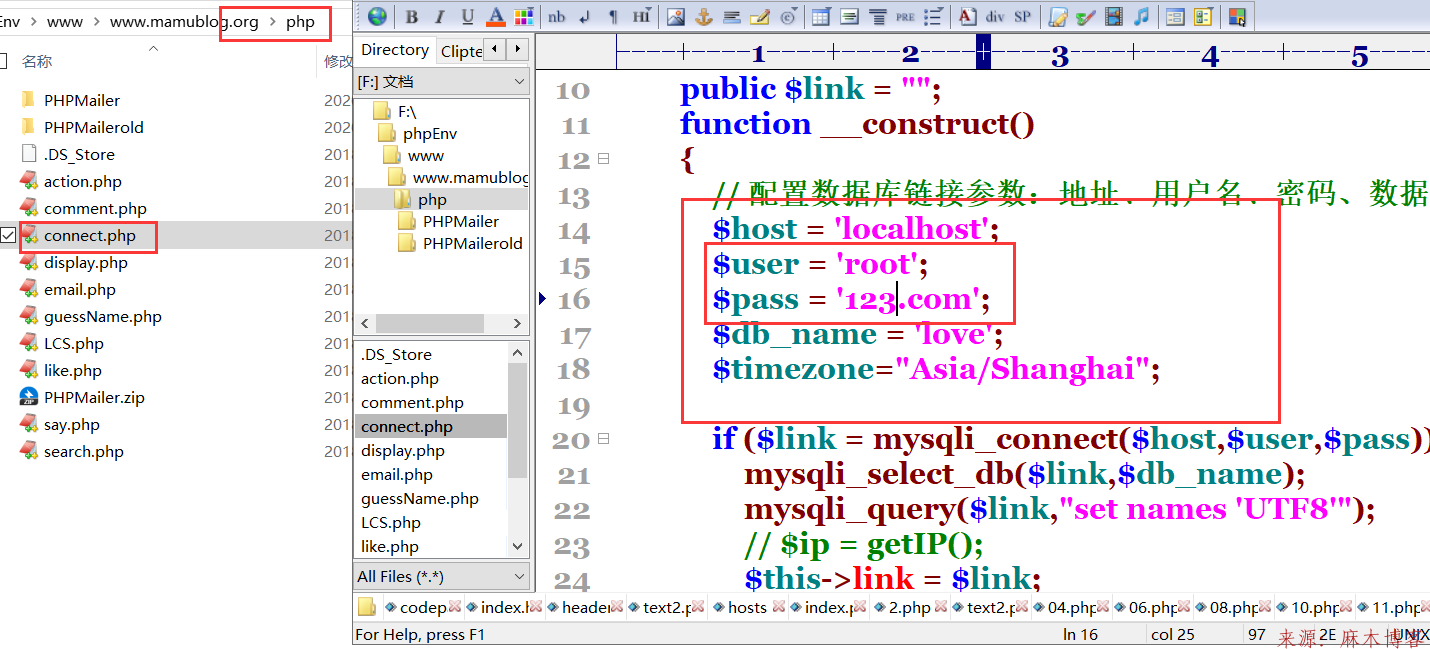This screenshot has height=649, width=1430.
Task: Select the PHPMailerold folder in directory tree
Action: coord(472,243)
